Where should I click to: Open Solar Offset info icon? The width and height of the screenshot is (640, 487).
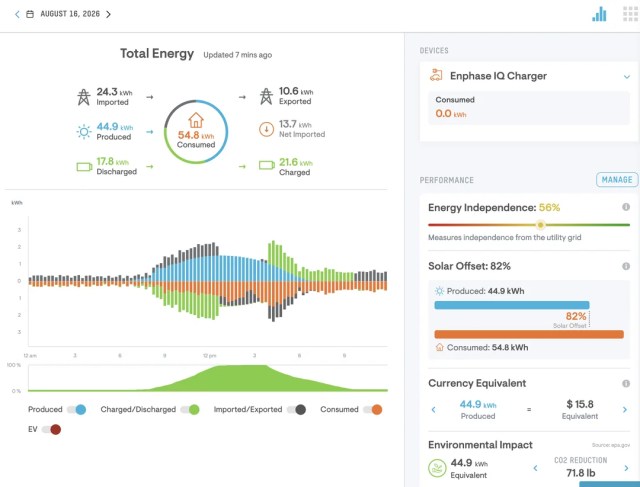click(626, 266)
